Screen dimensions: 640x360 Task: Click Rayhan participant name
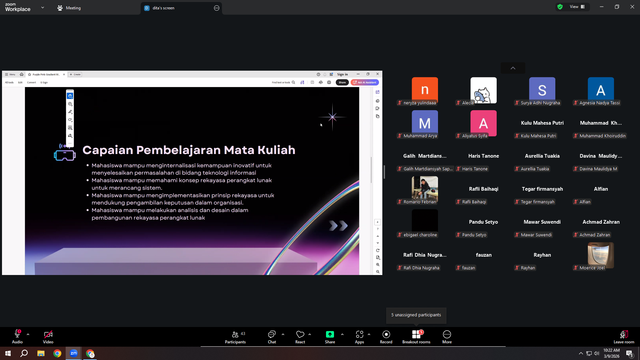point(542,255)
